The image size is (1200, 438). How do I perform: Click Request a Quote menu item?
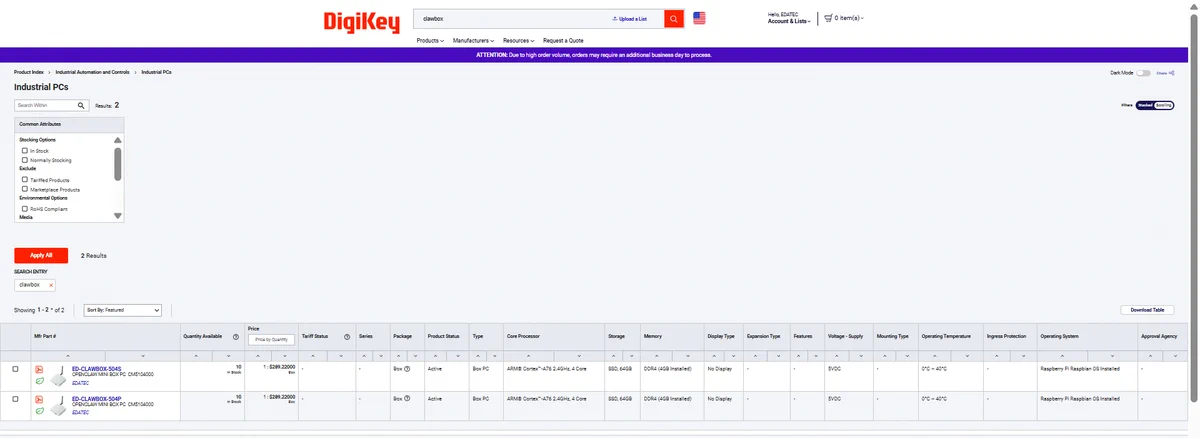tap(563, 40)
